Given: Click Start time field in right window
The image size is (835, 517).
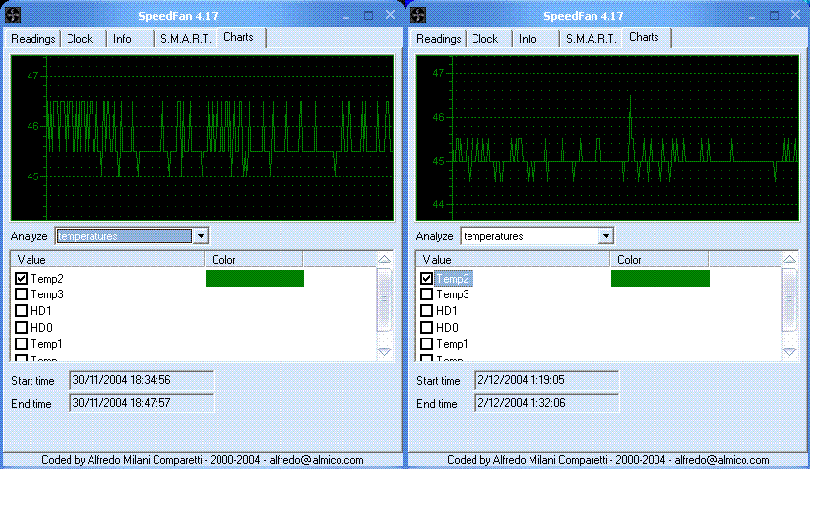Looking at the screenshot, I should tap(546, 380).
